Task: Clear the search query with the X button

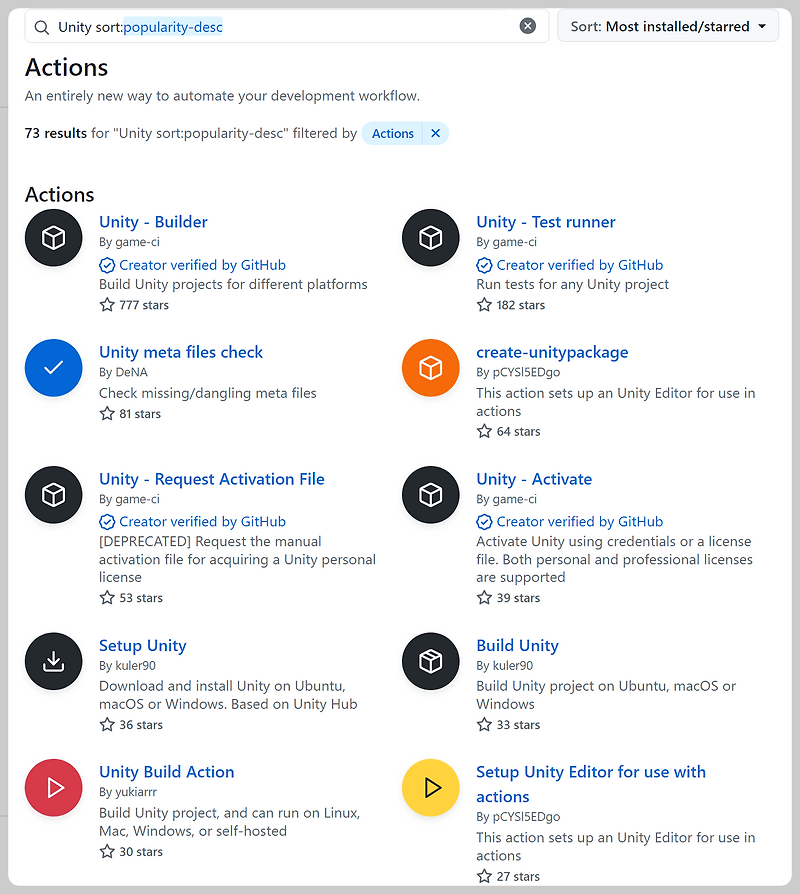Action: tap(528, 26)
